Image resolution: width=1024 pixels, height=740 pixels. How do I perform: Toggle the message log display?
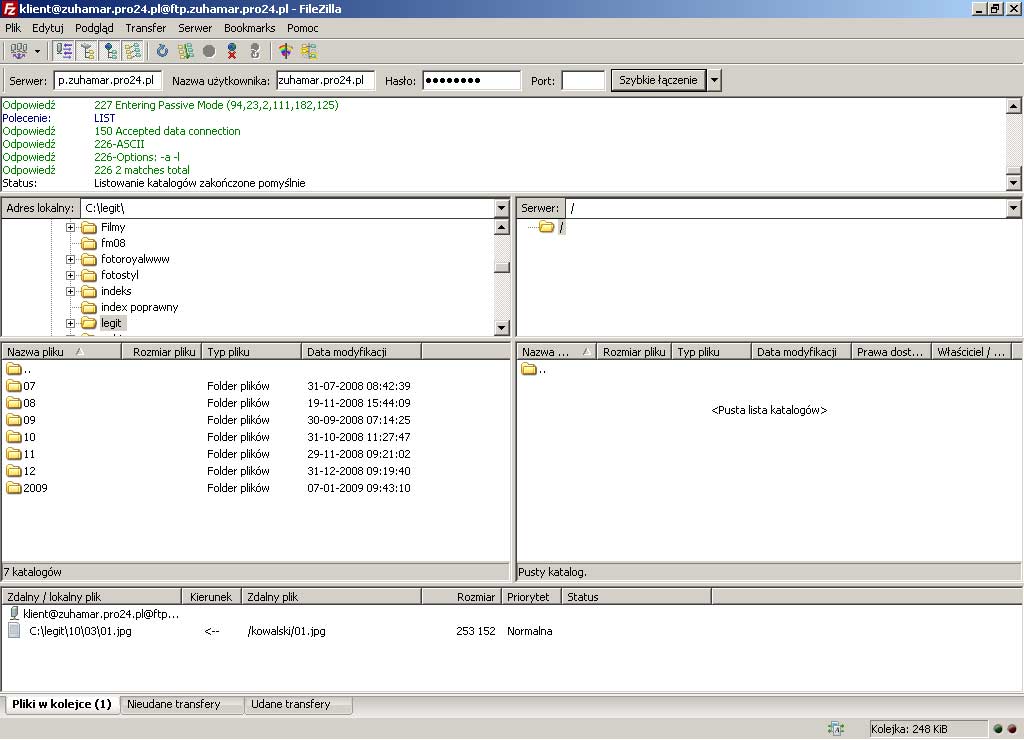(64, 51)
